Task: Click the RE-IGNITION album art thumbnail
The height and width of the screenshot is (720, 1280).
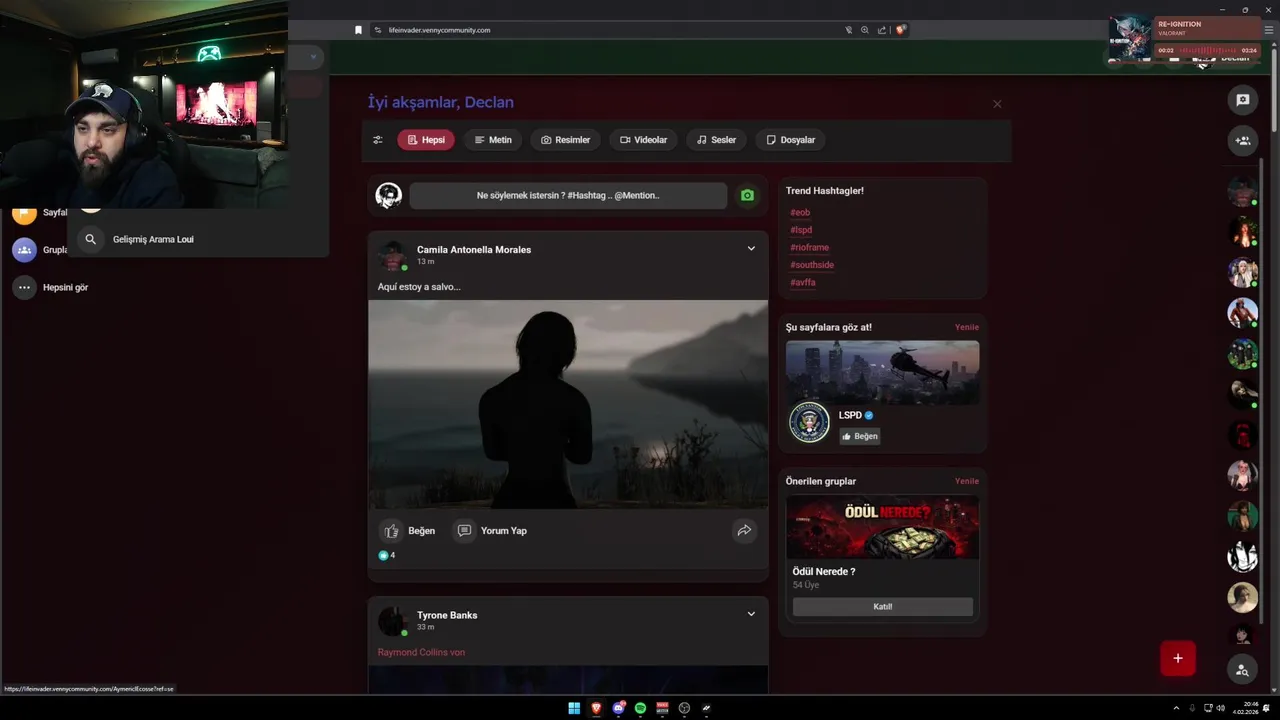Action: [x=1130, y=39]
